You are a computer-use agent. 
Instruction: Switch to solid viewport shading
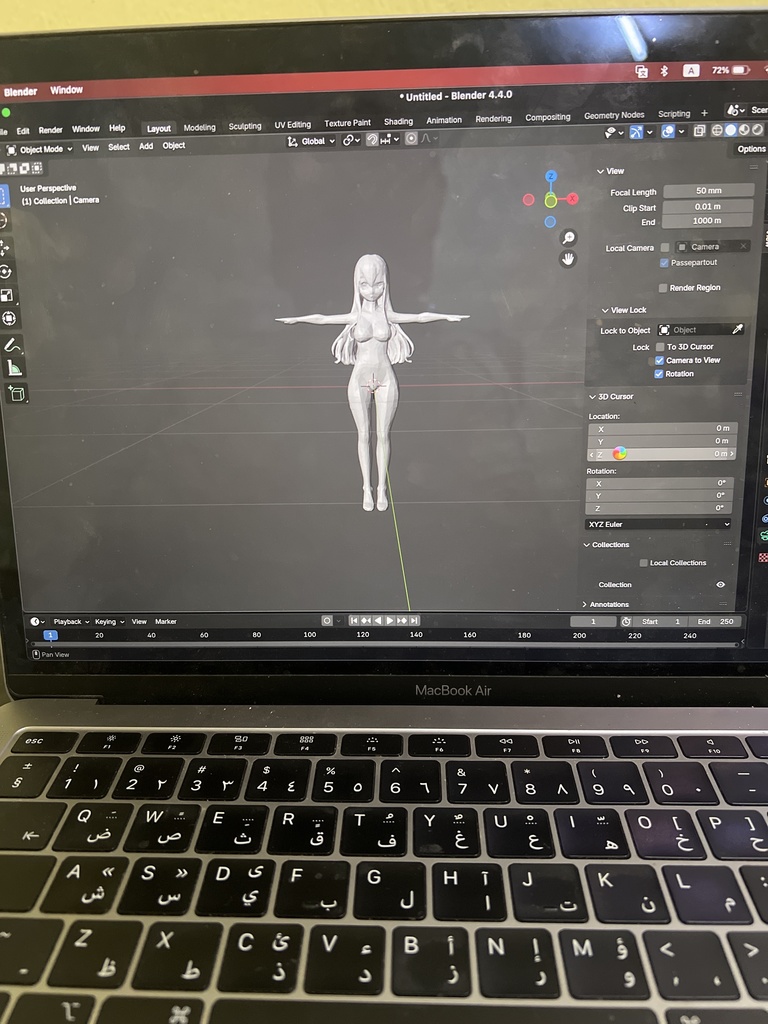click(730, 130)
